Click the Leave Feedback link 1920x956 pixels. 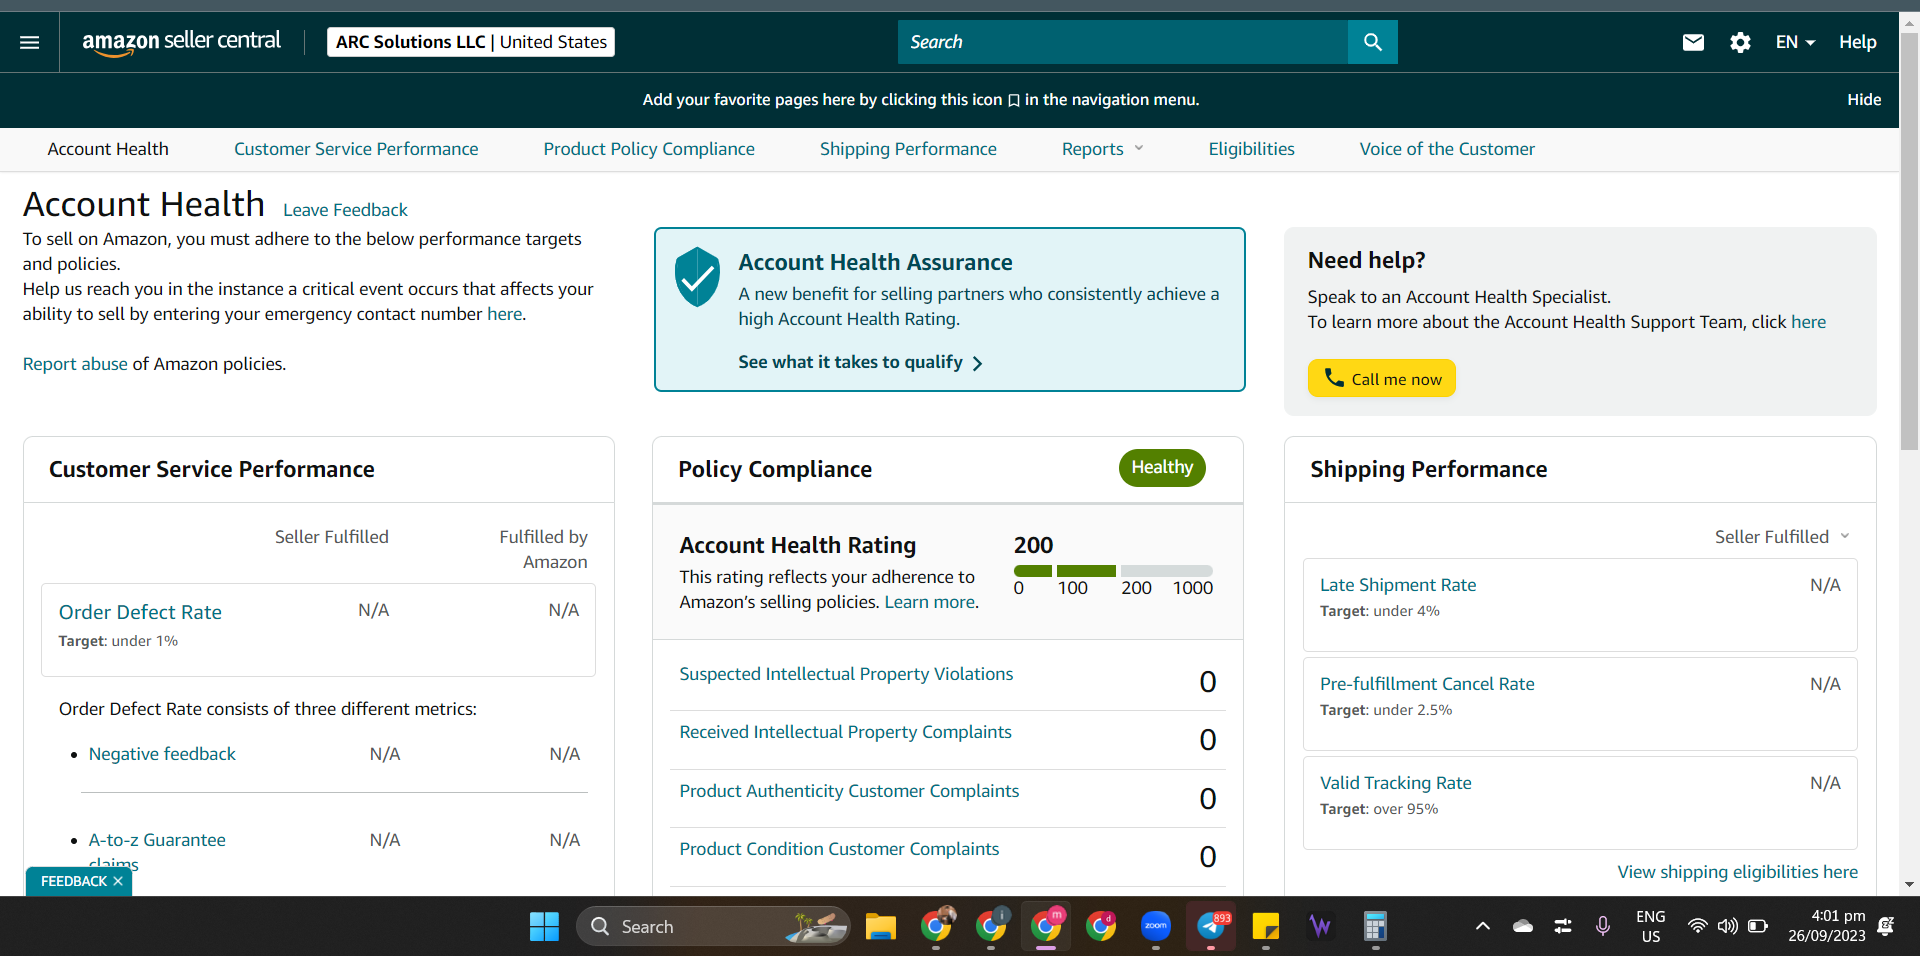point(345,210)
